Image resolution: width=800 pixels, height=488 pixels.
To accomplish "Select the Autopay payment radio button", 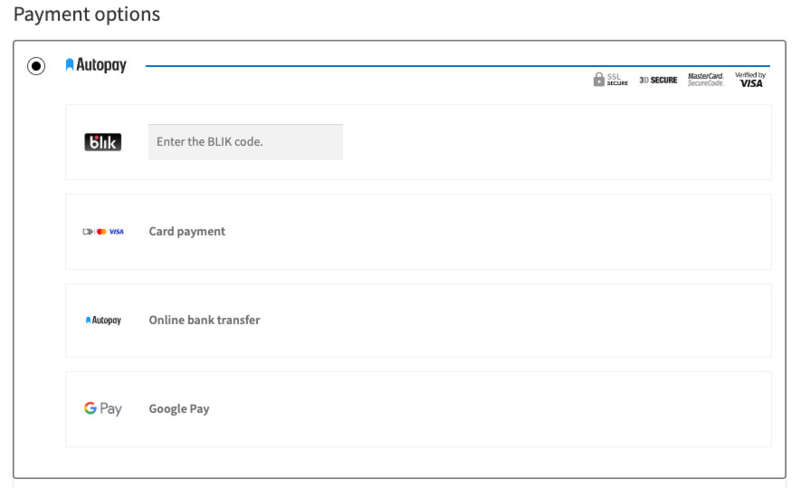I will pos(36,66).
